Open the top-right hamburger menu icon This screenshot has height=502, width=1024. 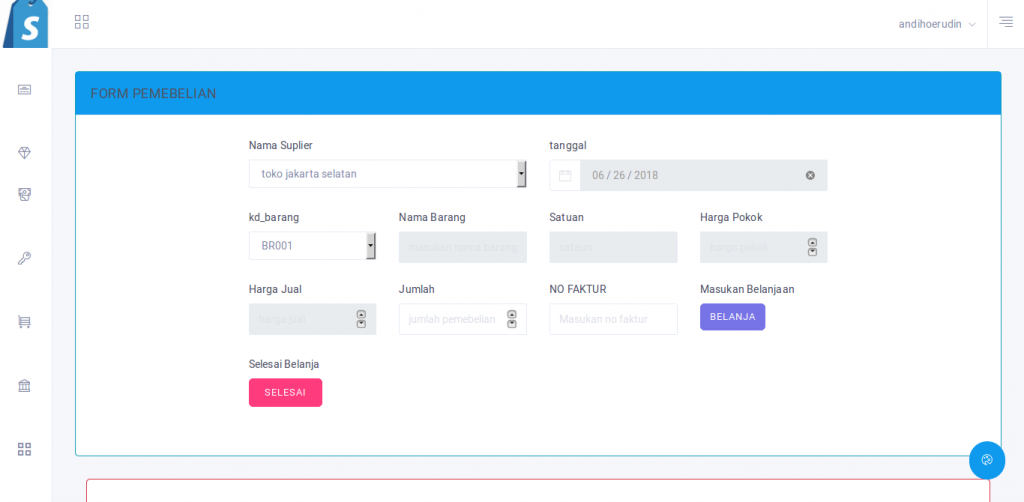tap(1006, 22)
